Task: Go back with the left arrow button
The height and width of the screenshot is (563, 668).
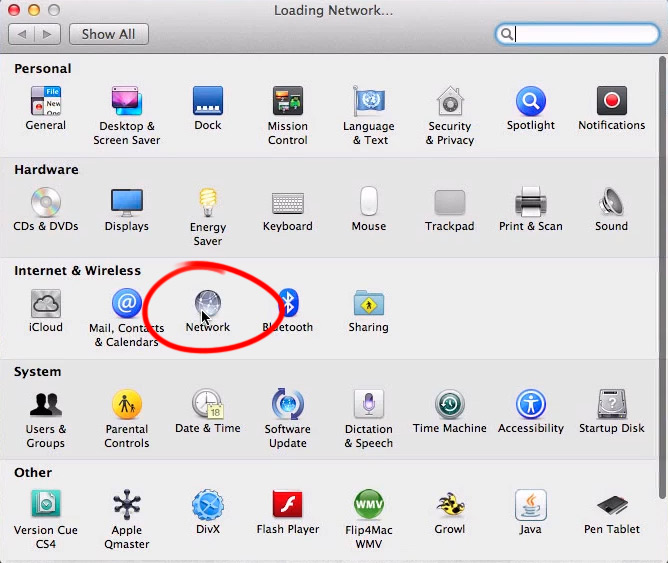Action: [x=21, y=34]
